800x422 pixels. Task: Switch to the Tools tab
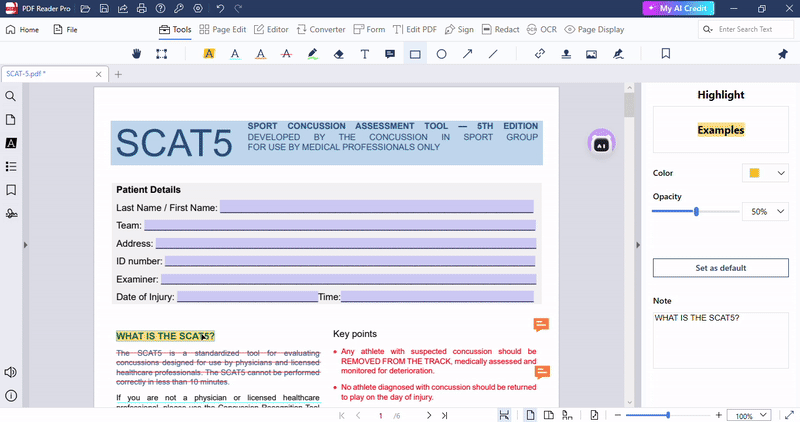pyautogui.click(x=175, y=30)
